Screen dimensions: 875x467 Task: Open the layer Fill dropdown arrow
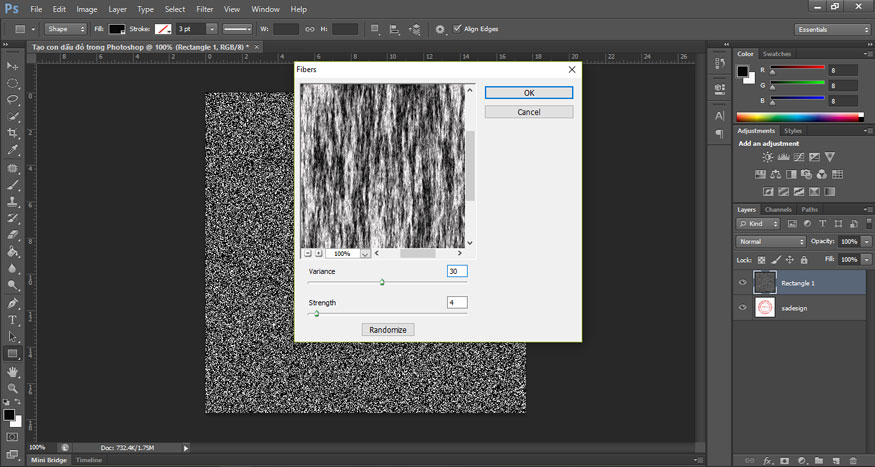click(866, 259)
